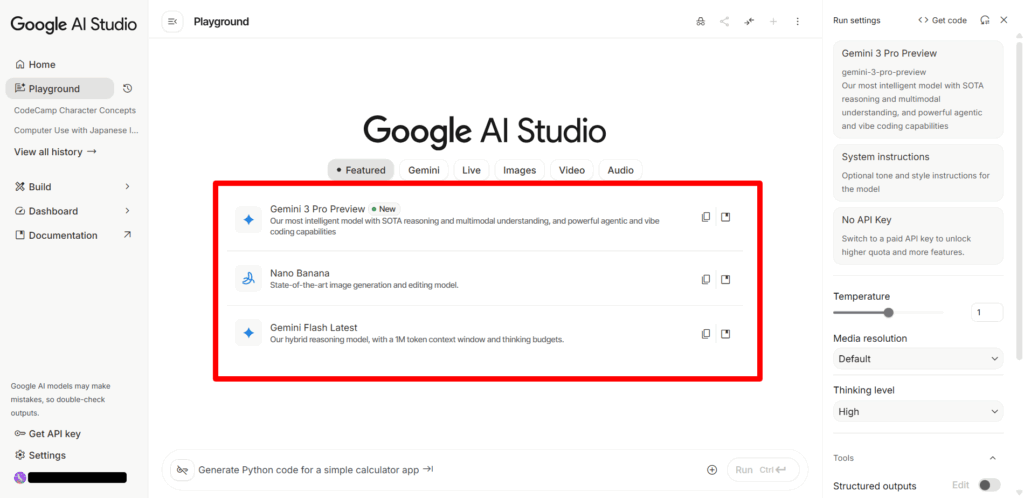Open Nano Banana details in new window icon
This screenshot has width=1024, height=498.
[x=726, y=279]
